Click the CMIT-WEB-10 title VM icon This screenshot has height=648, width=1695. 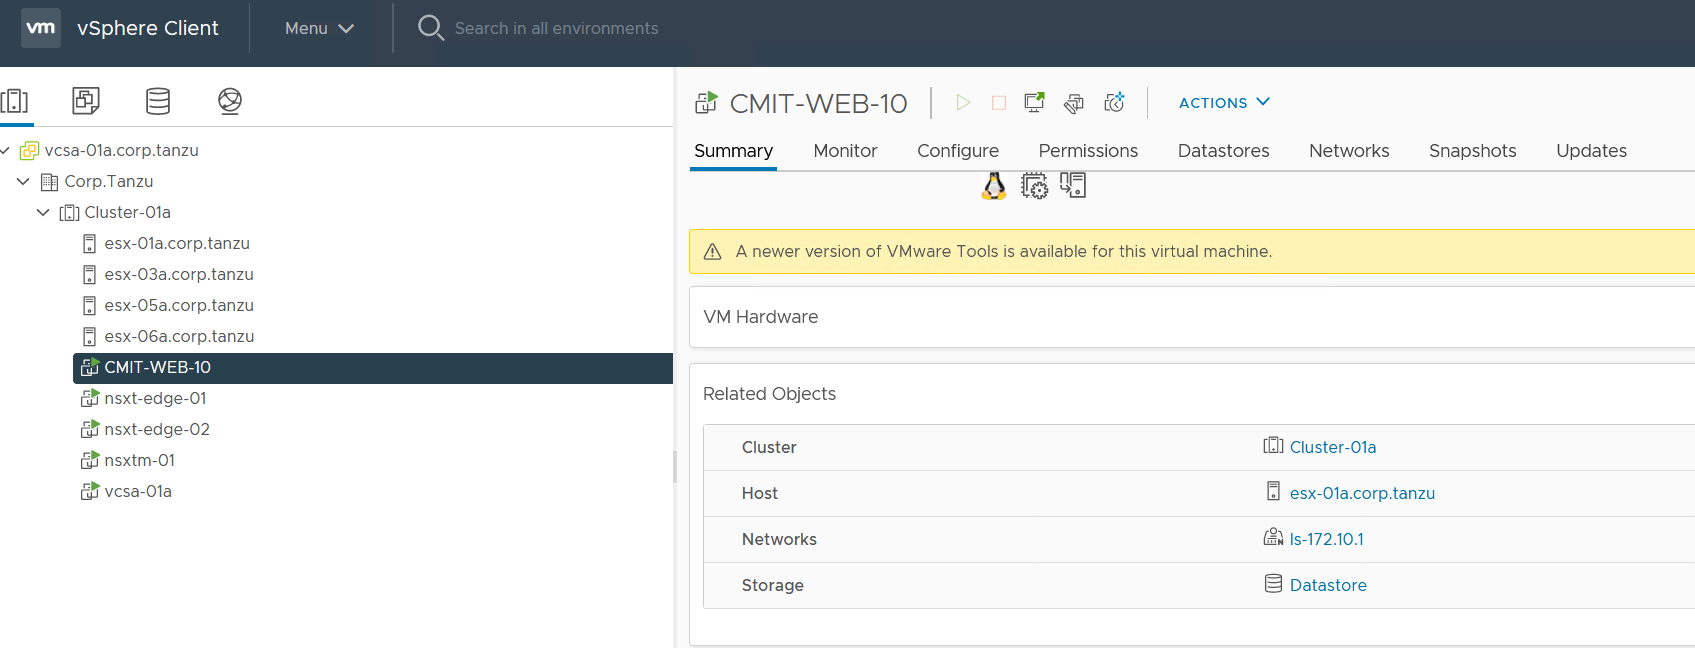707,102
